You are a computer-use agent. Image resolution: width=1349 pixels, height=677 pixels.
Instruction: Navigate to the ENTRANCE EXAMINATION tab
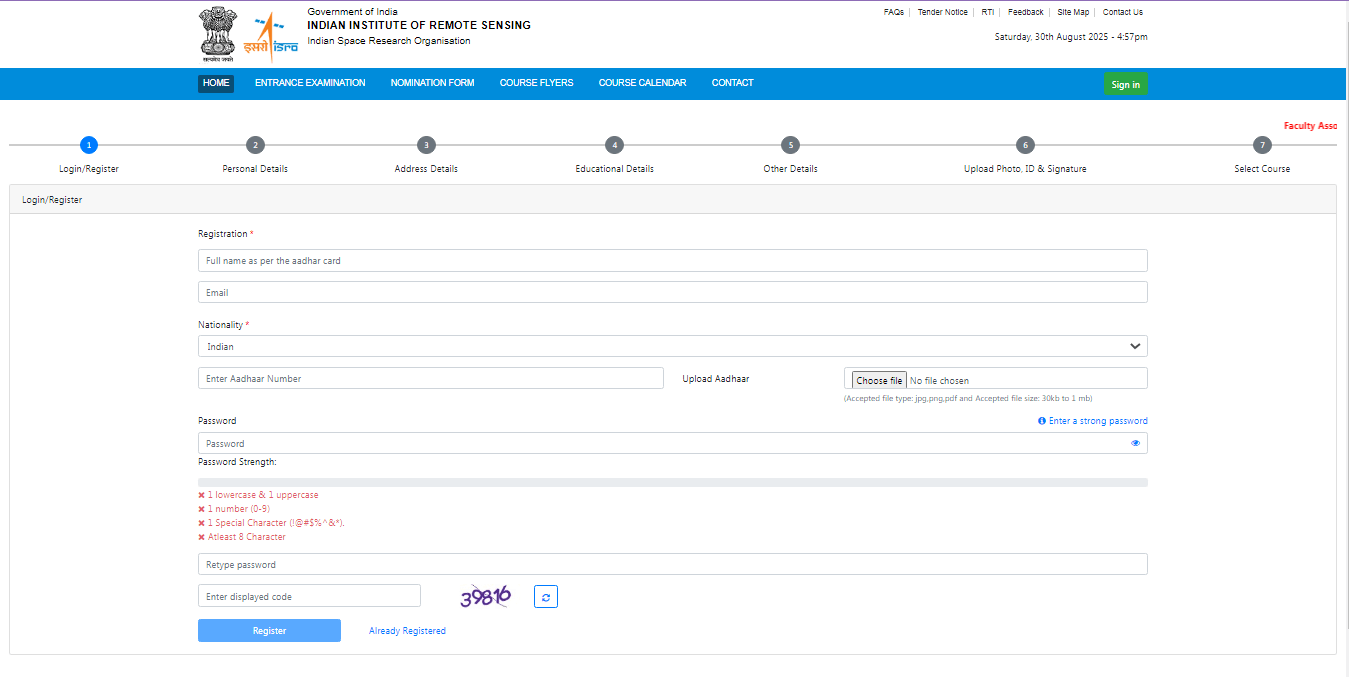click(309, 83)
